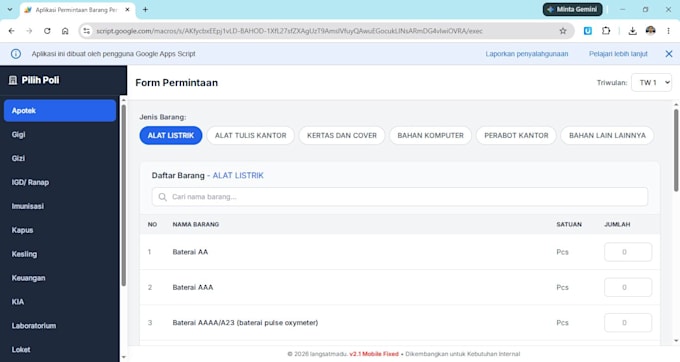680x362 pixels.
Task: Expand the tab search chevron
Action: (10, 9)
